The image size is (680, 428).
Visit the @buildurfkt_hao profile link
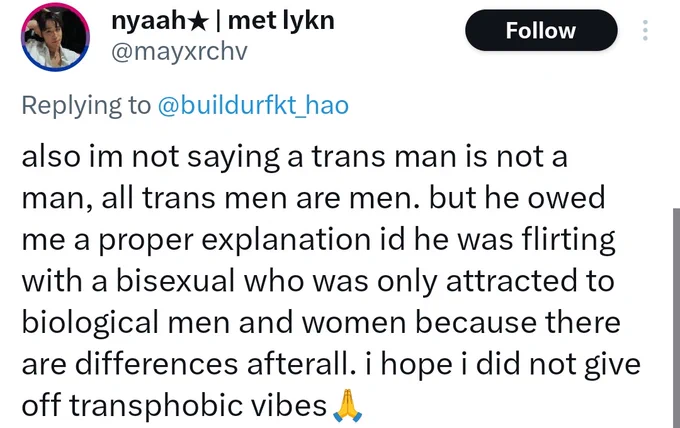point(253,105)
